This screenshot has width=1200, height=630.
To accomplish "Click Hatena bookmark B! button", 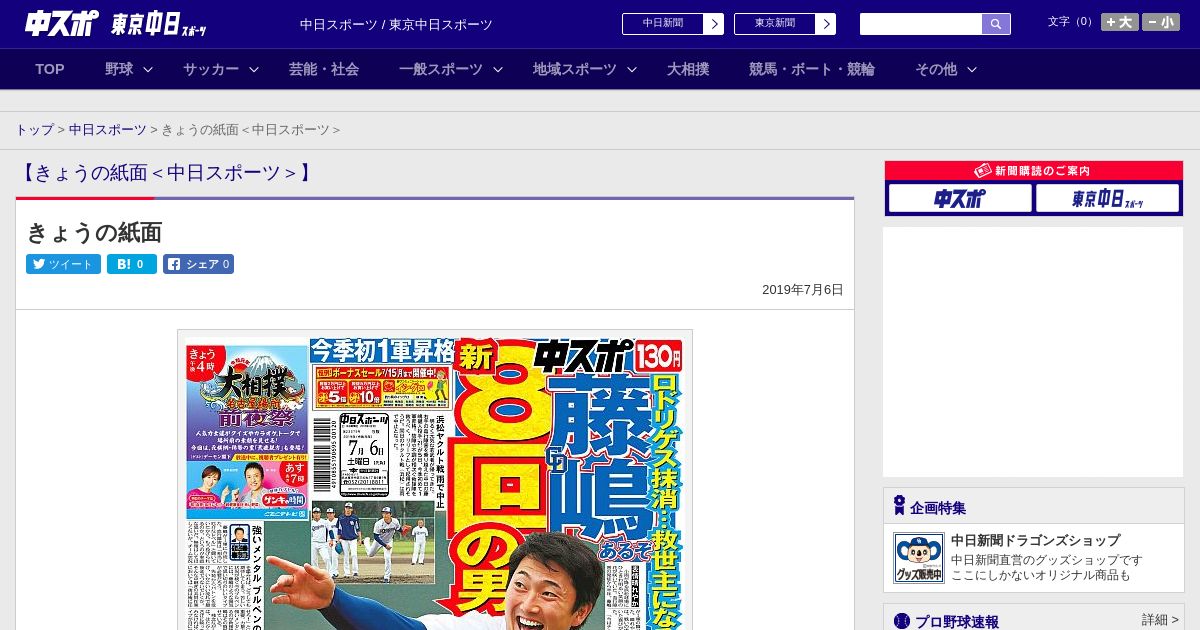I will tap(132, 264).
